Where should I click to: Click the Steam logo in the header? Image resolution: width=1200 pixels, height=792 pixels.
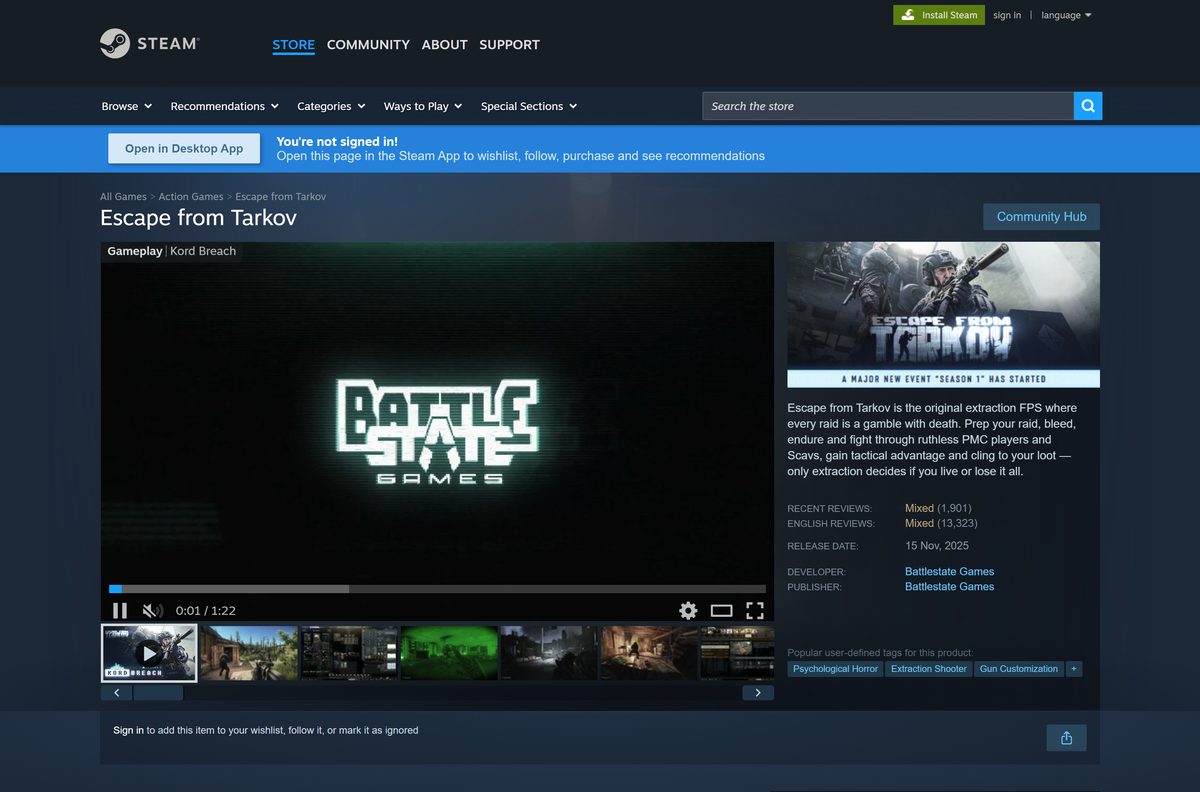pos(150,44)
